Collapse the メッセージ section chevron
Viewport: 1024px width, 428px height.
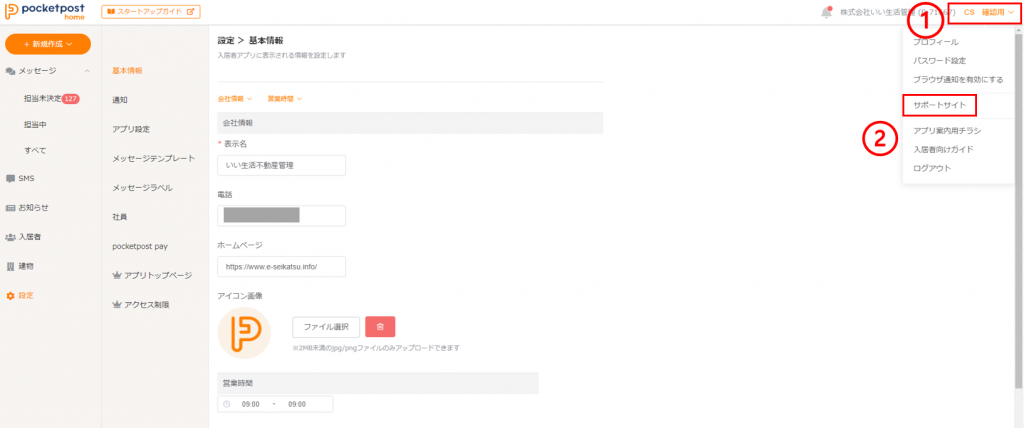point(87,71)
